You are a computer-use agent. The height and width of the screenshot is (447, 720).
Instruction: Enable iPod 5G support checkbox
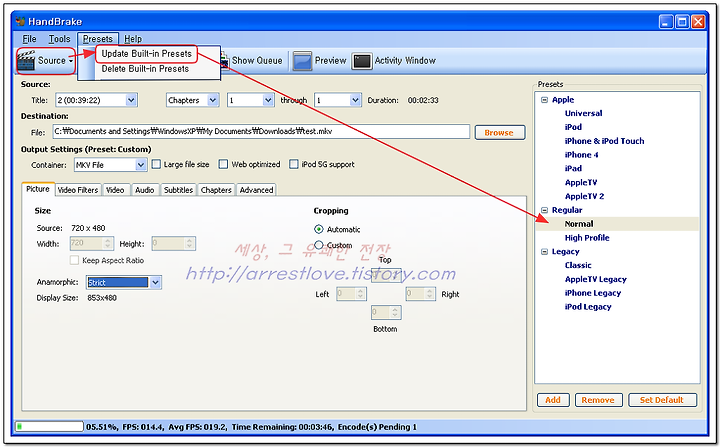[x=294, y=164]
